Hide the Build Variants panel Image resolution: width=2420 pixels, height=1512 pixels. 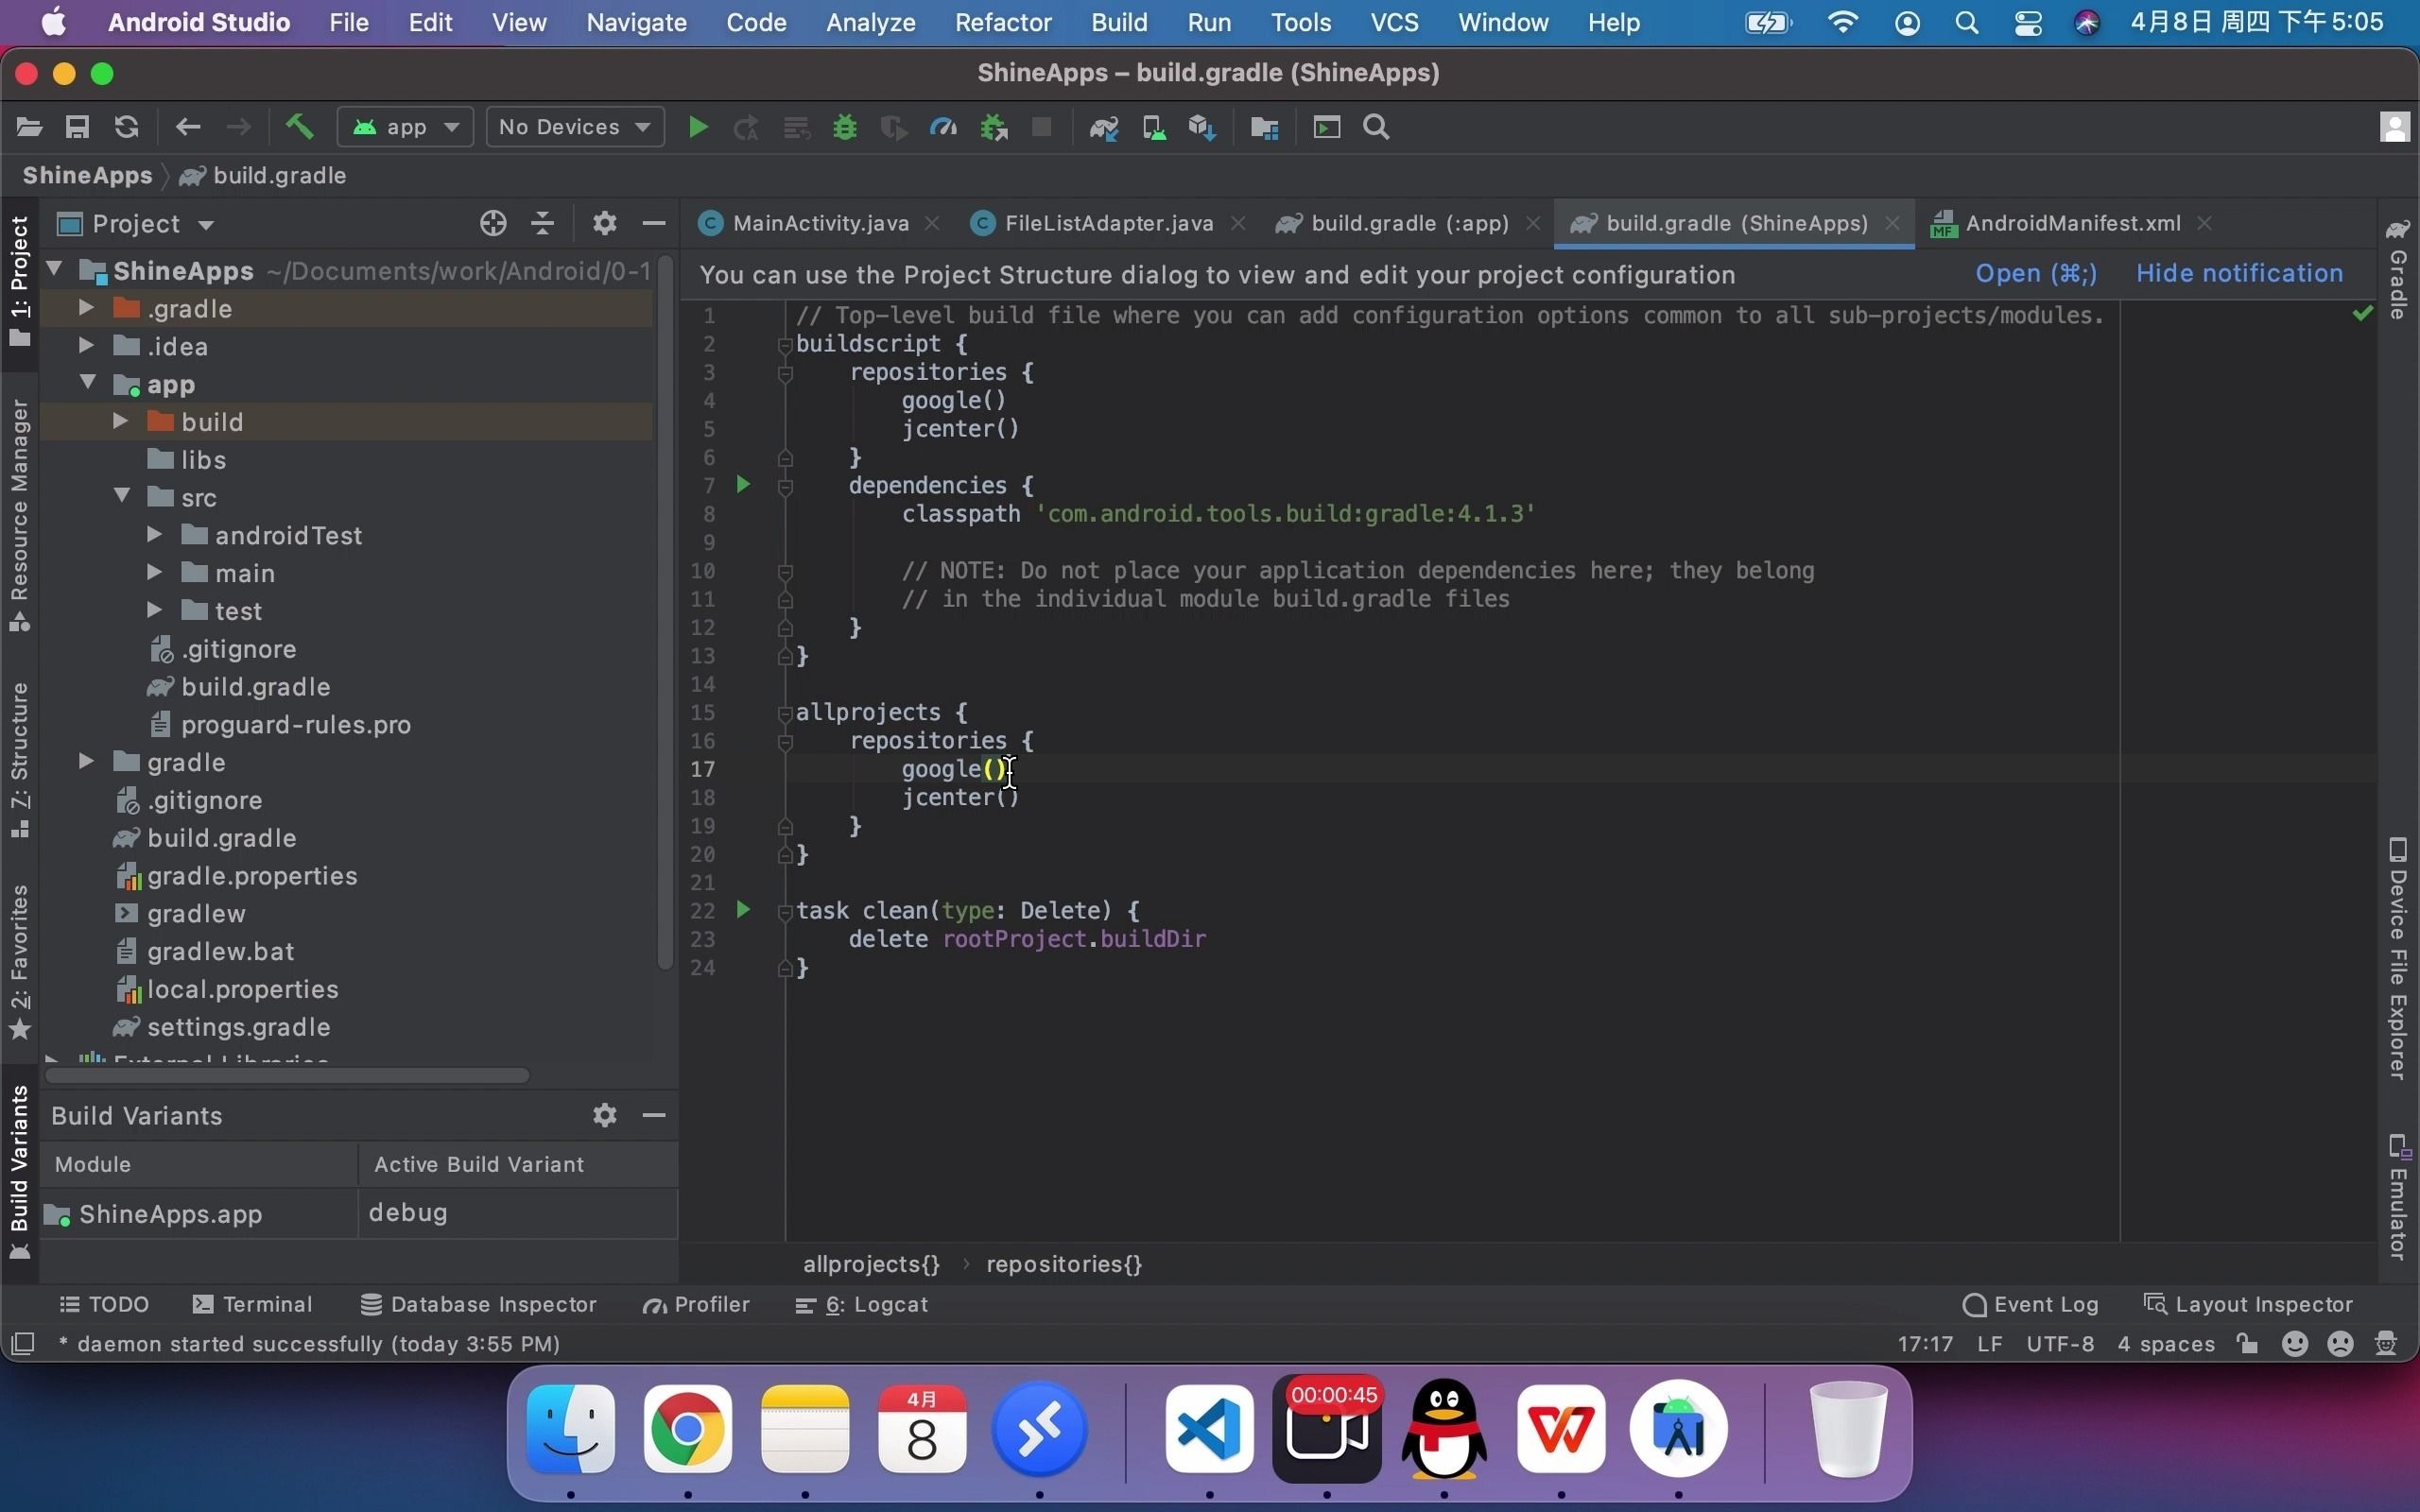coord(654,1115)
